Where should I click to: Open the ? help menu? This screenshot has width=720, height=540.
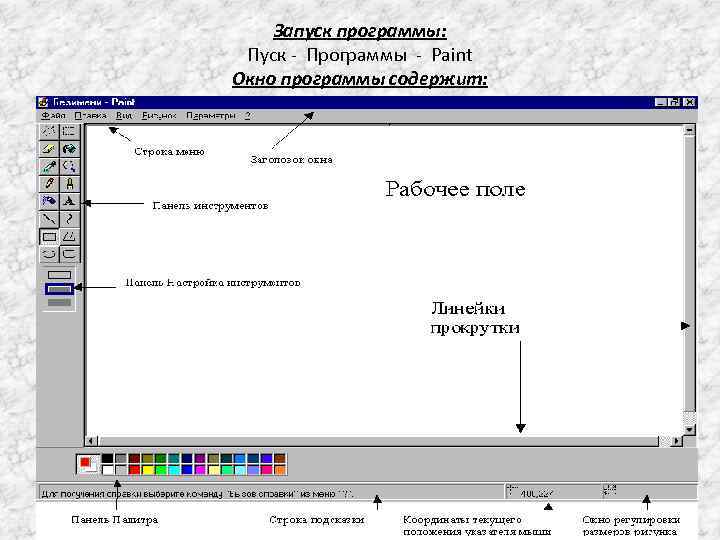click(248, 116)
